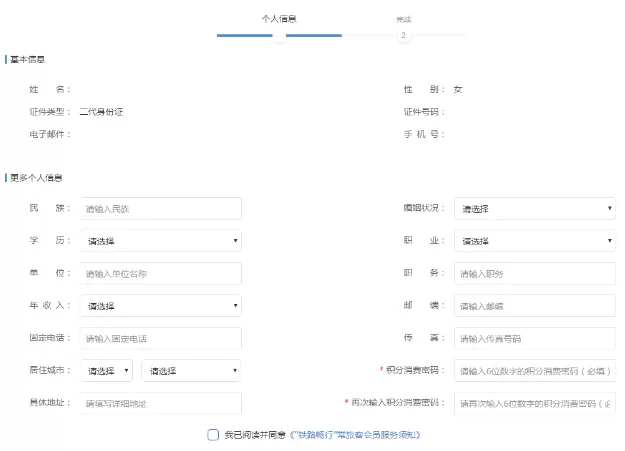The width and height of the screenshot is (625, 451).
Task: Select the 完成 step label
Action: tap(403, 19)
